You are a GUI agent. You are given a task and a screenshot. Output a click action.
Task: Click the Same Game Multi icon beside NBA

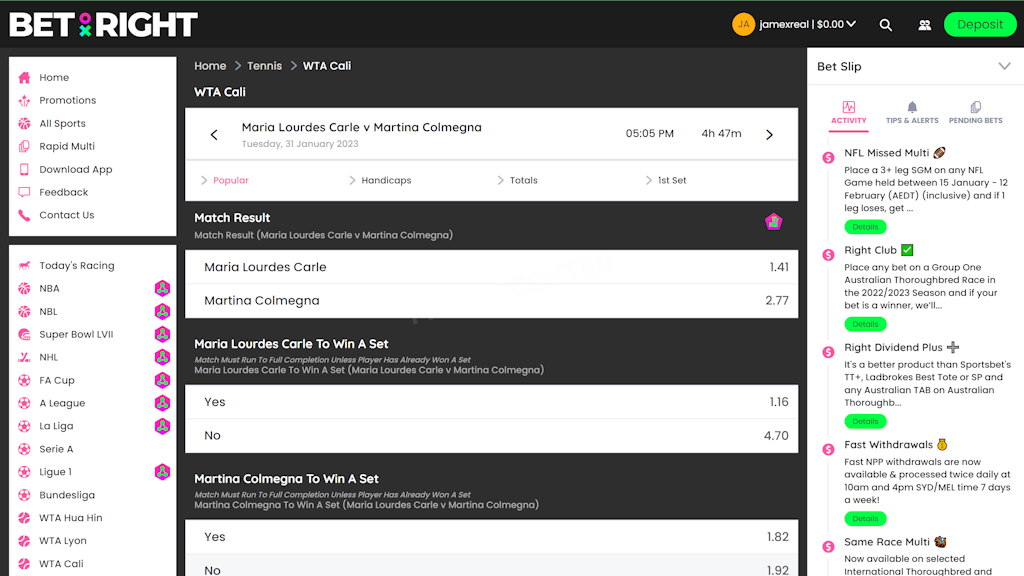pos(162,288)
